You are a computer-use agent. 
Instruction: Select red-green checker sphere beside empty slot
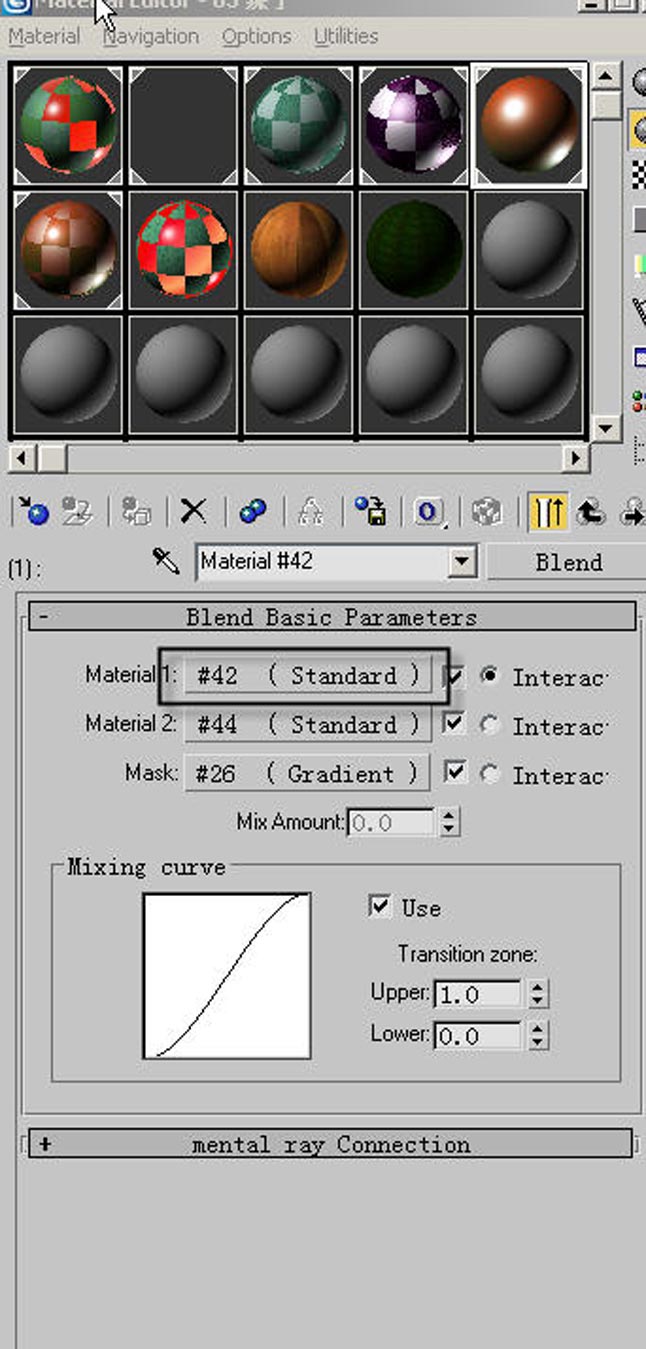[x=68, y=126]
